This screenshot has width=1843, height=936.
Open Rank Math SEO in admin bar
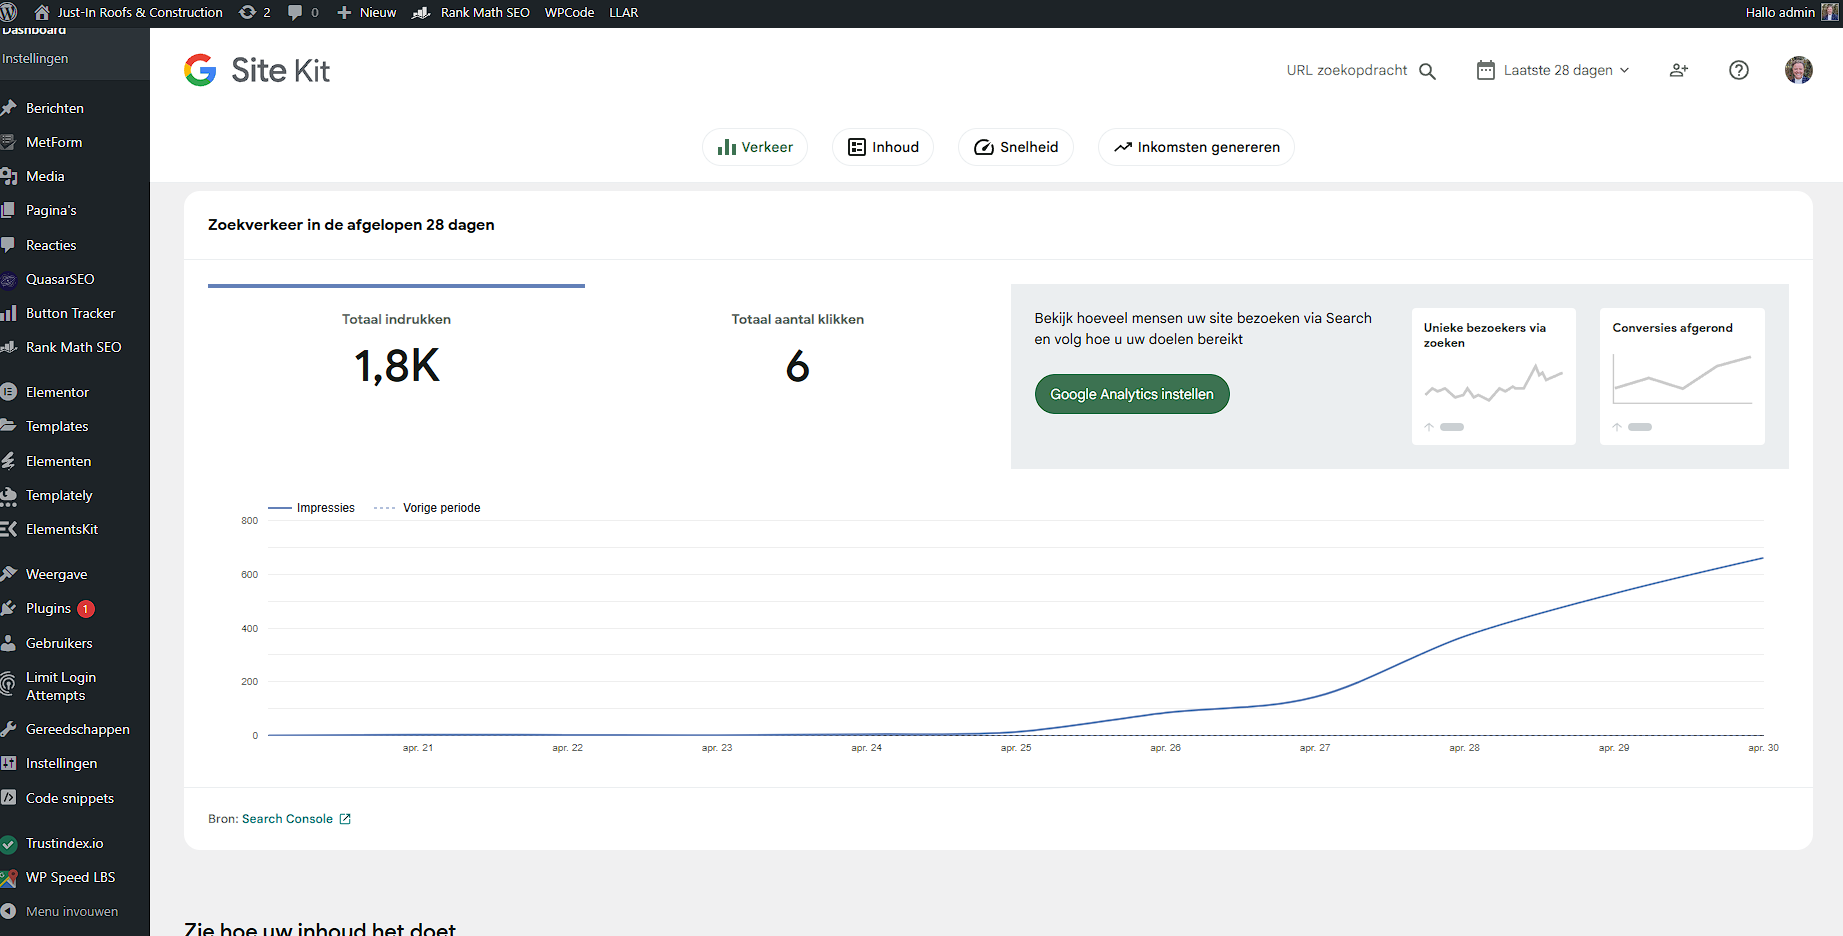tap(471, 12)
